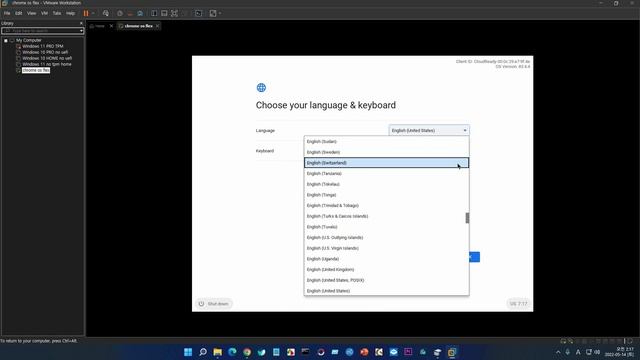Toggle thumbnail bar view icon
This screenshot has height=360, width=640.
tap(164, 13)
